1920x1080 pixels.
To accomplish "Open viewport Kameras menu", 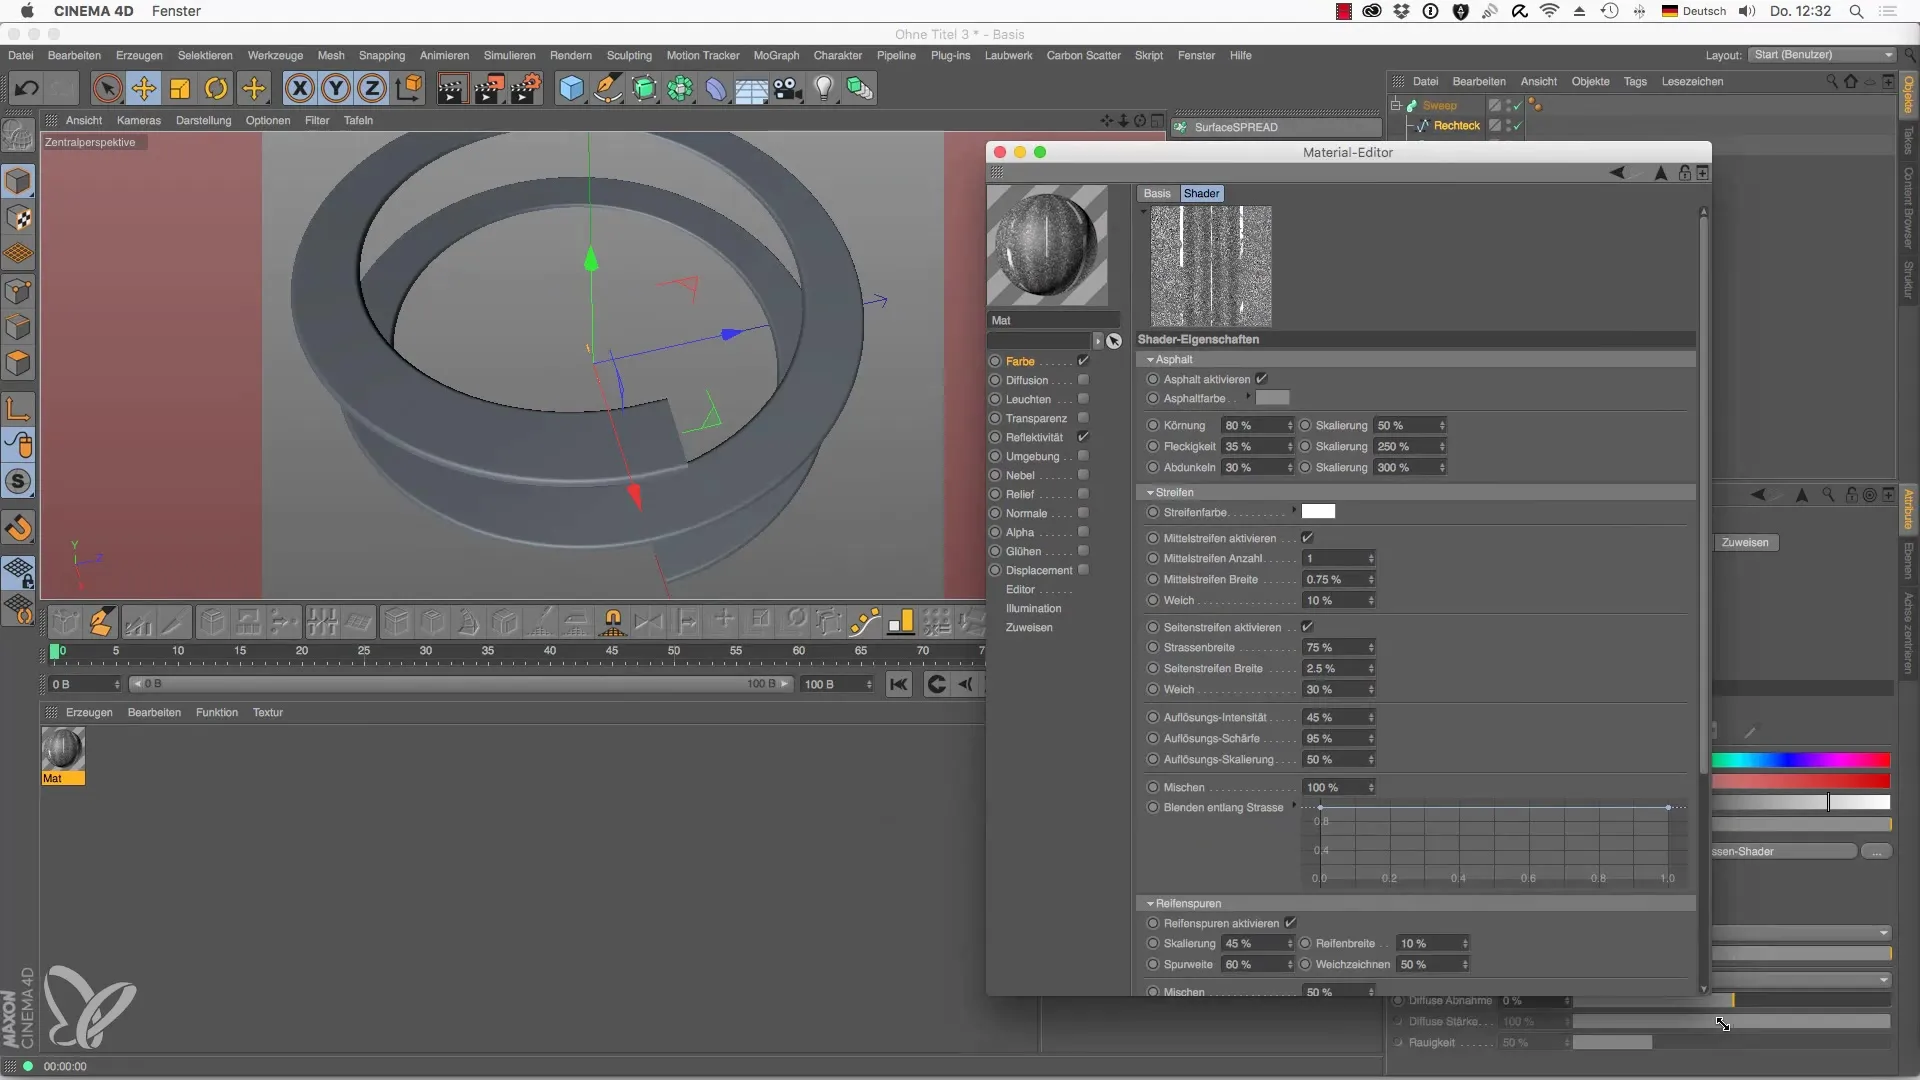I will (138, 121).
